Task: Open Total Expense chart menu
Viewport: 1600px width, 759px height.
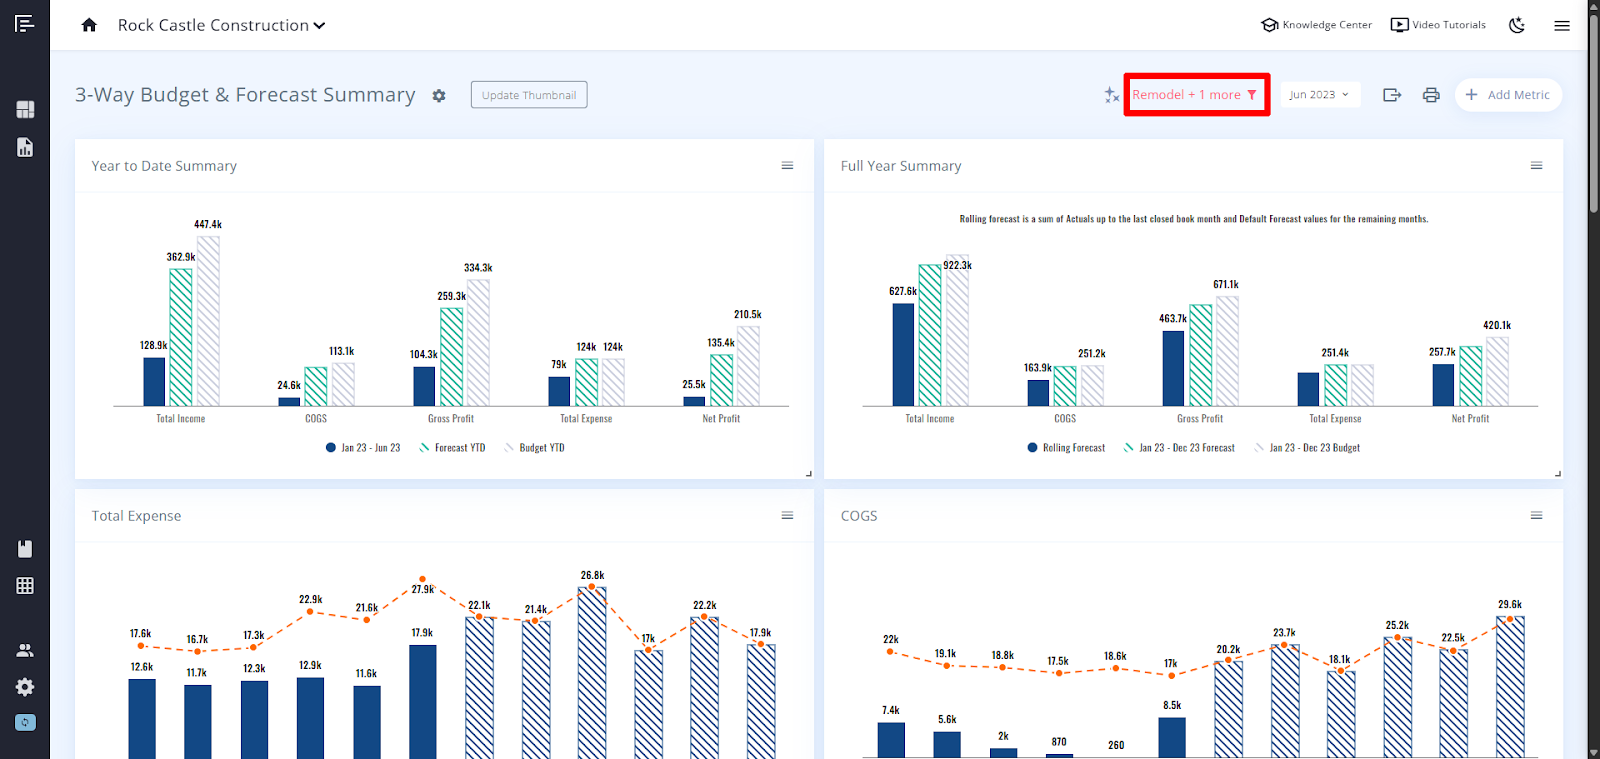Action: tap(787, 516)
